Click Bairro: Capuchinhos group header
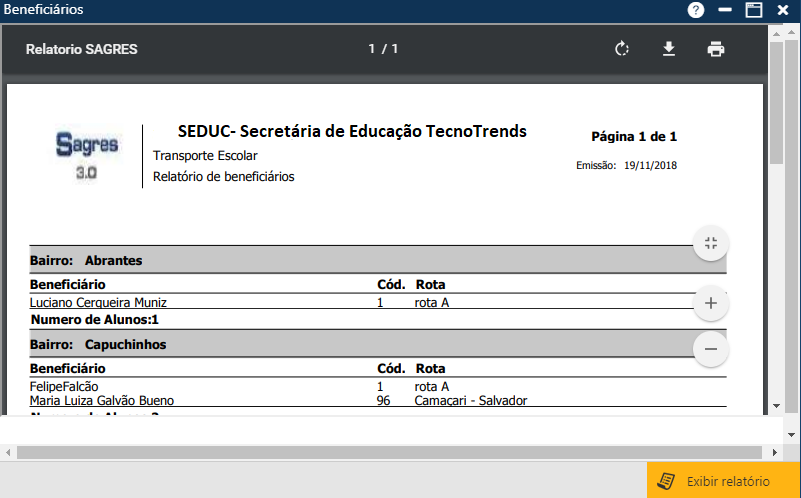This screenshot has width=801, height=498. coord(378,344)
